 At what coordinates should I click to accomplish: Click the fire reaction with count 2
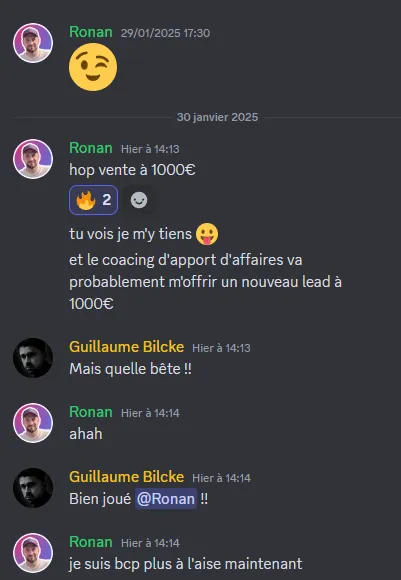[93, 200]
